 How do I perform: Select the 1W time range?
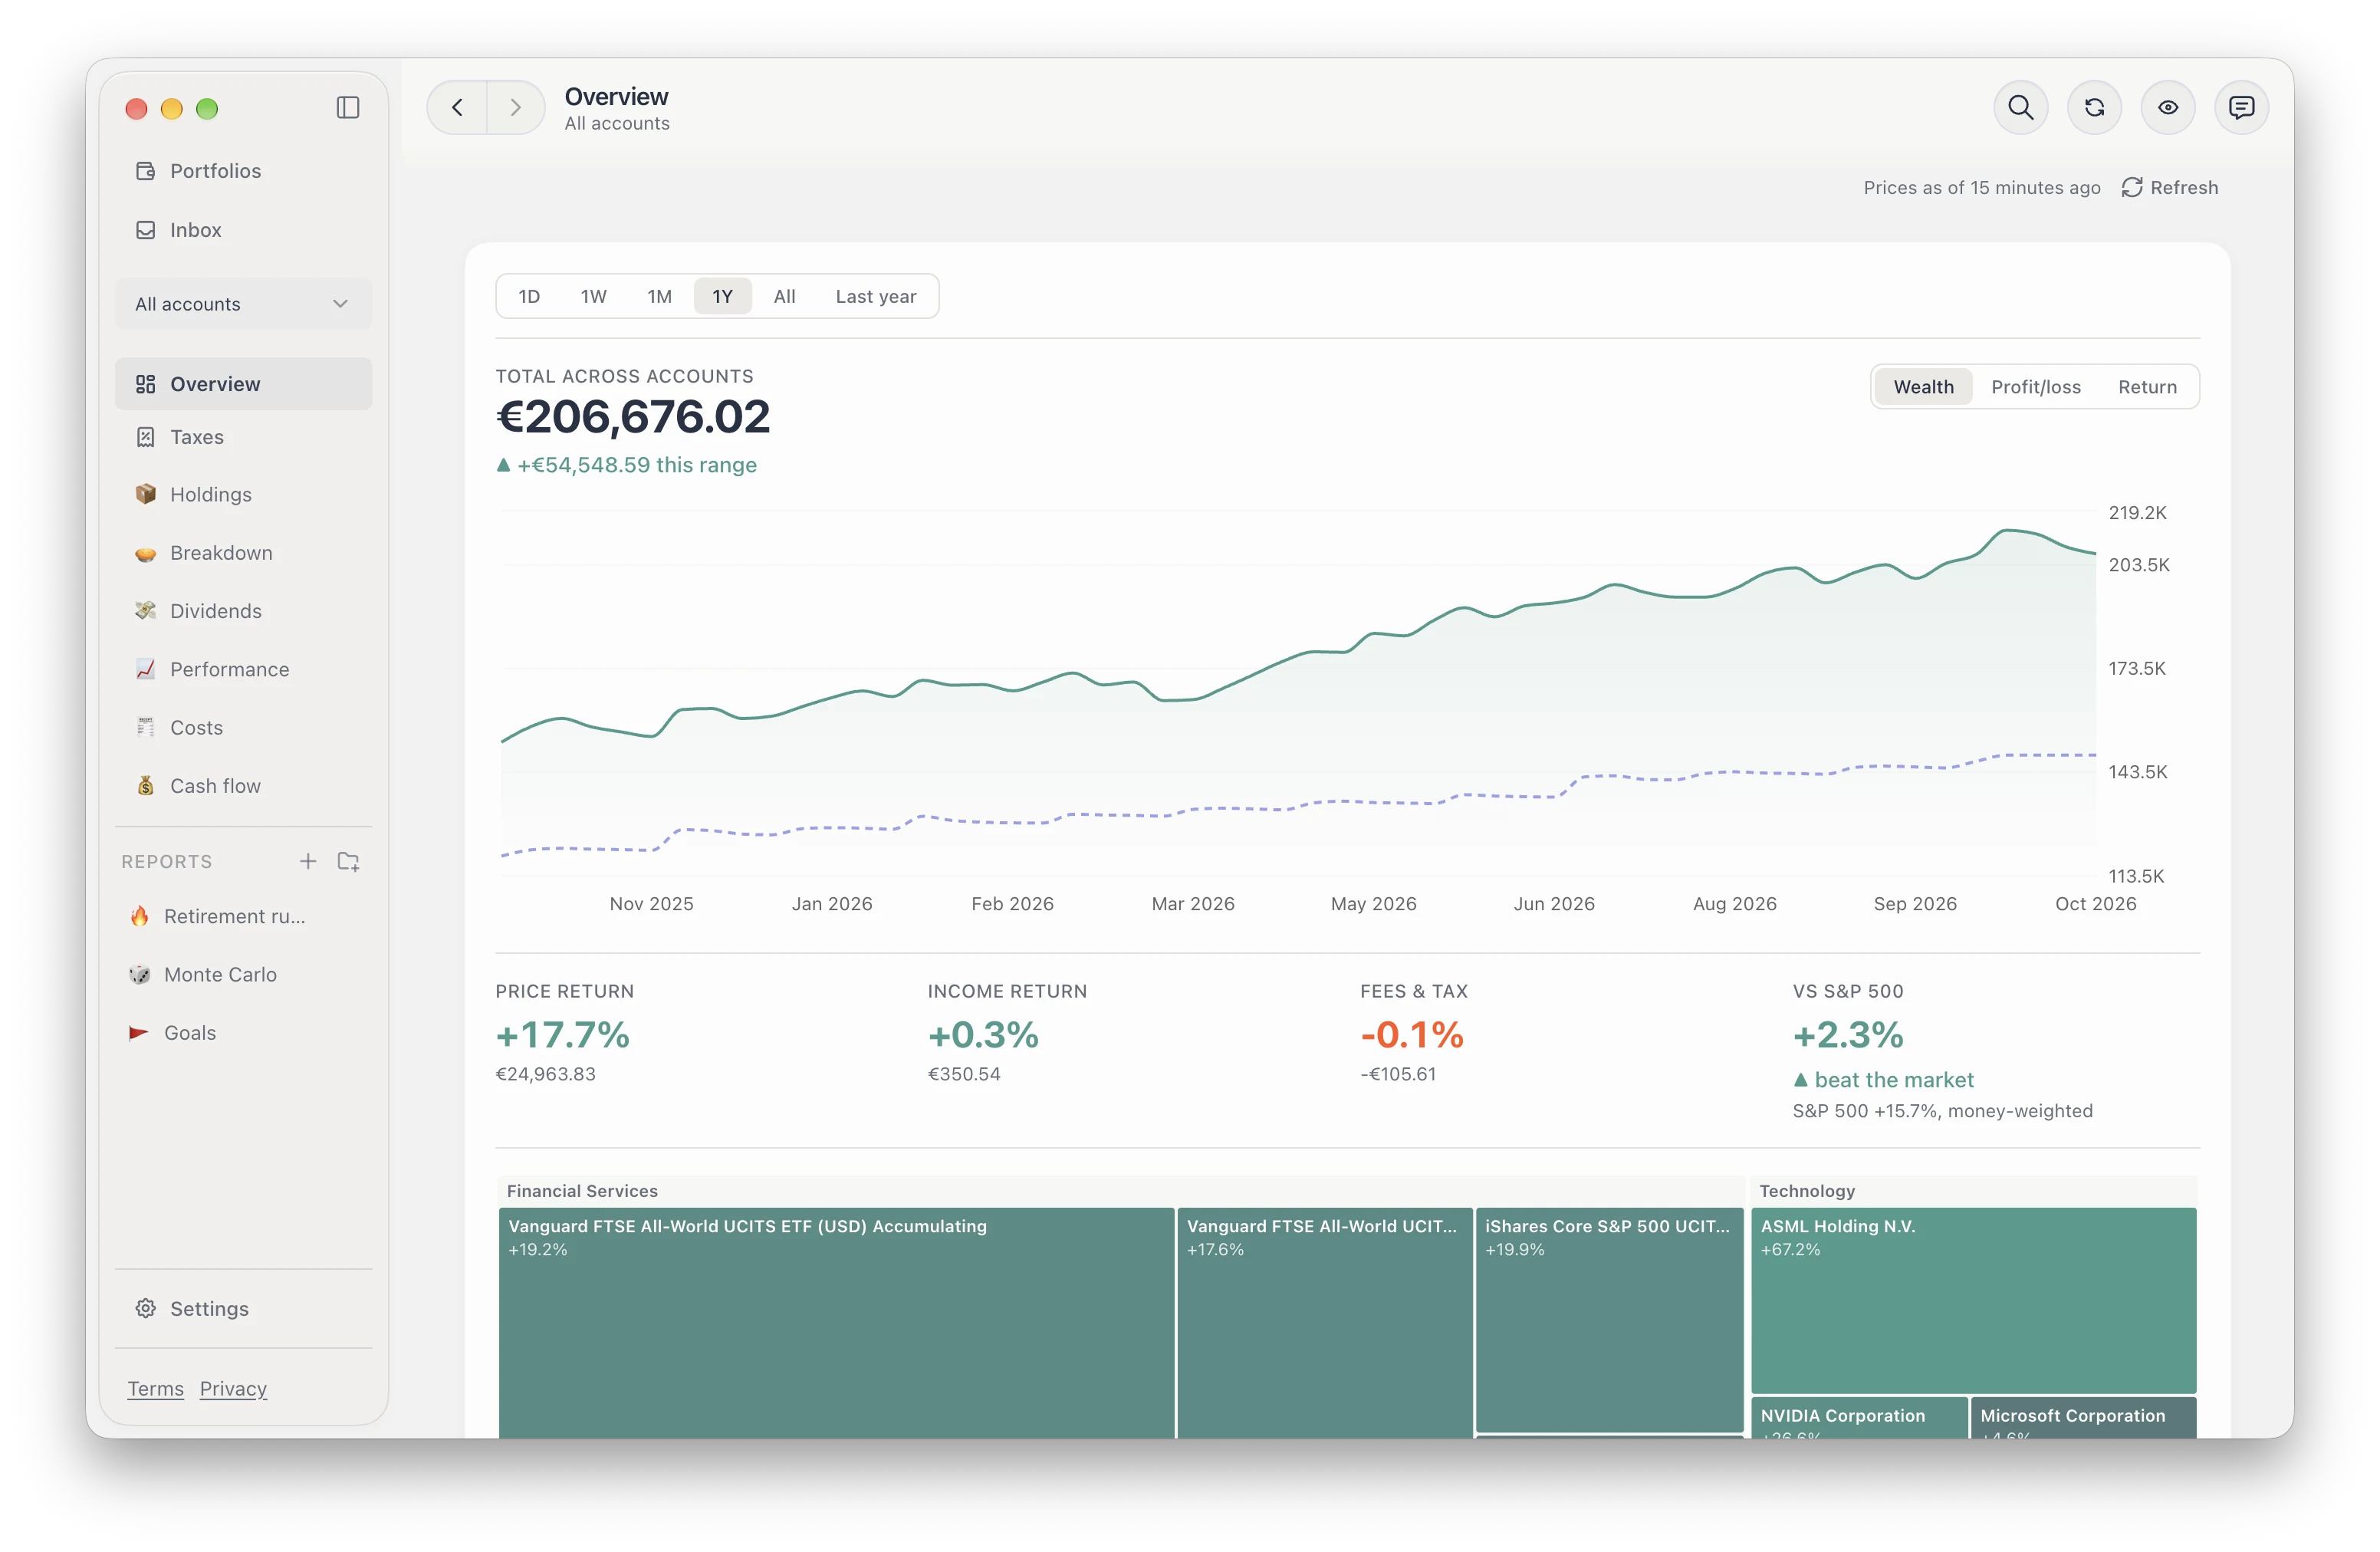594,297
